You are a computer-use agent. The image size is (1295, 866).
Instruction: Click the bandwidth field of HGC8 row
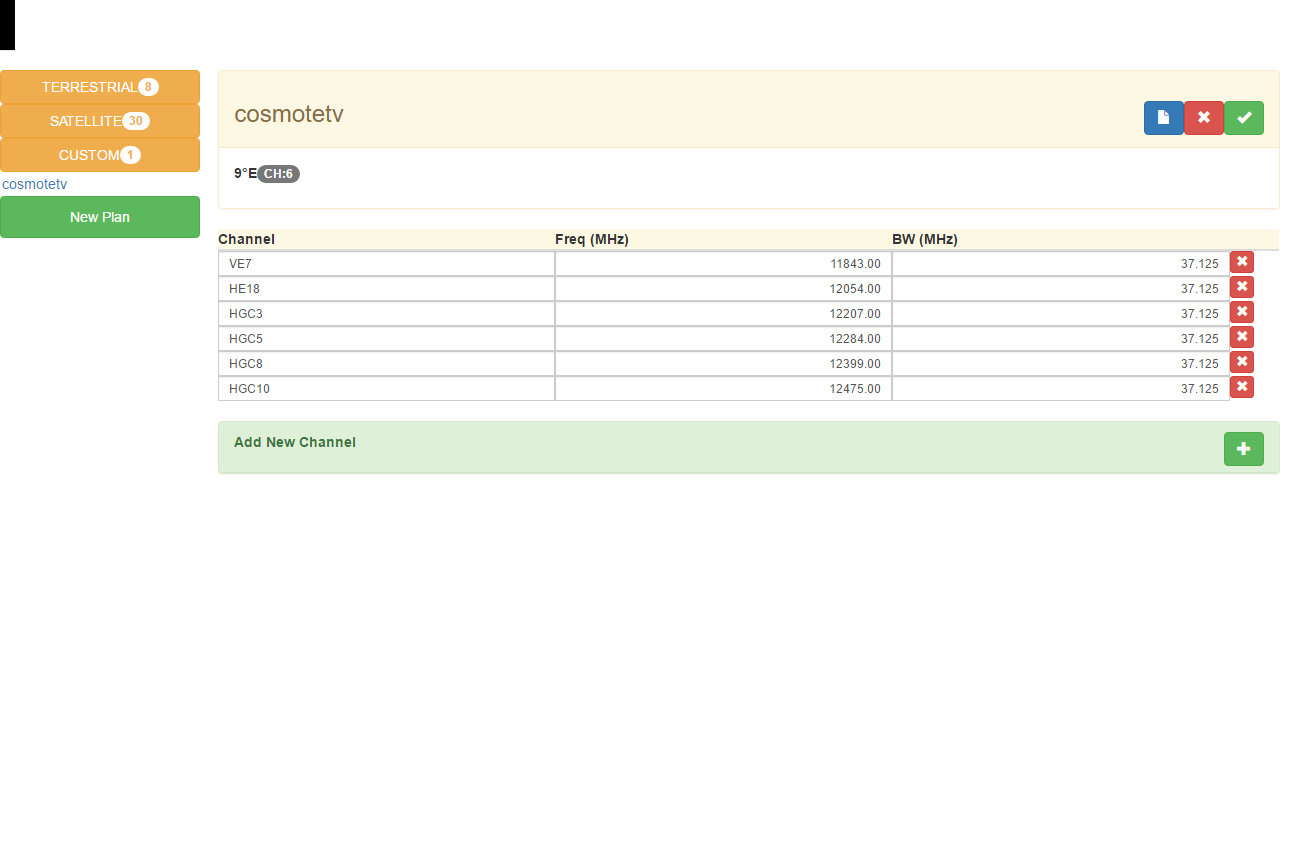(1061, 364)
